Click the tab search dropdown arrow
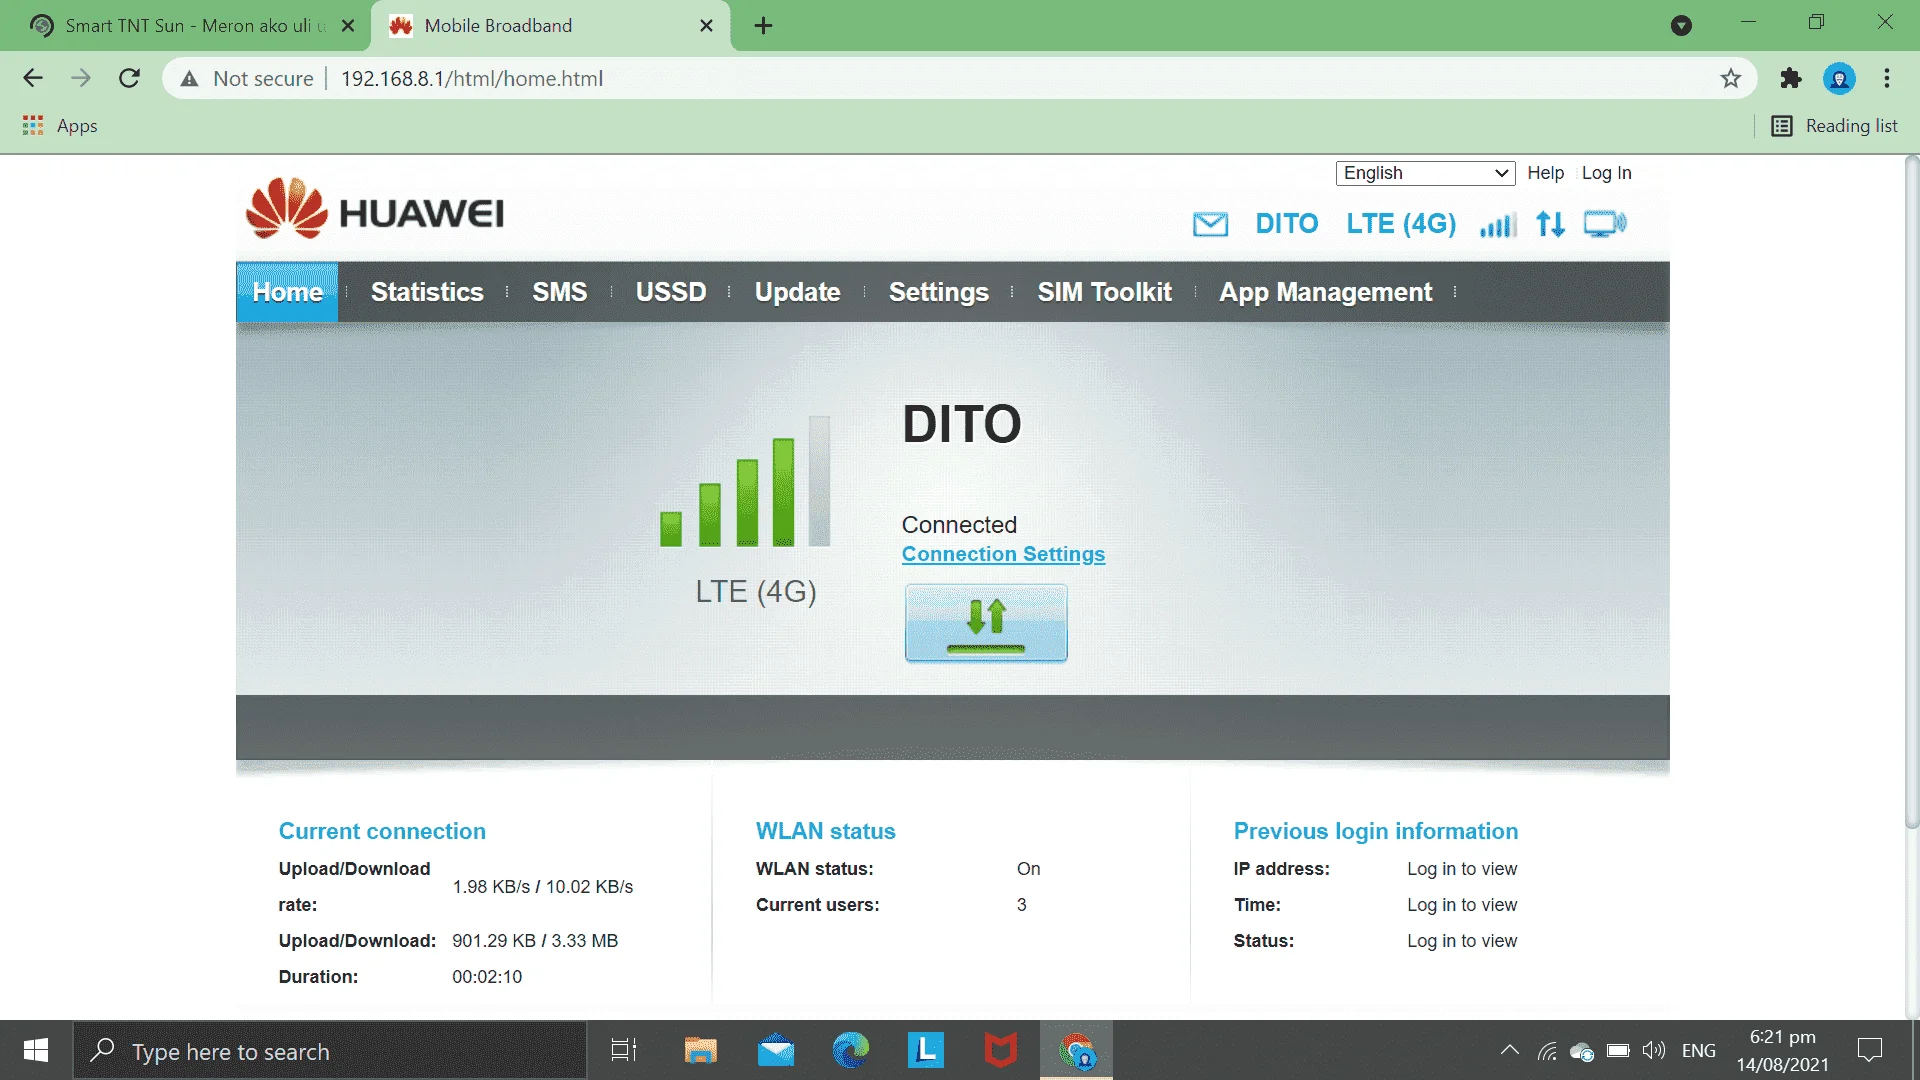The height and width of the screenshot is (1080, 1920). click(x=1681, y=26)
